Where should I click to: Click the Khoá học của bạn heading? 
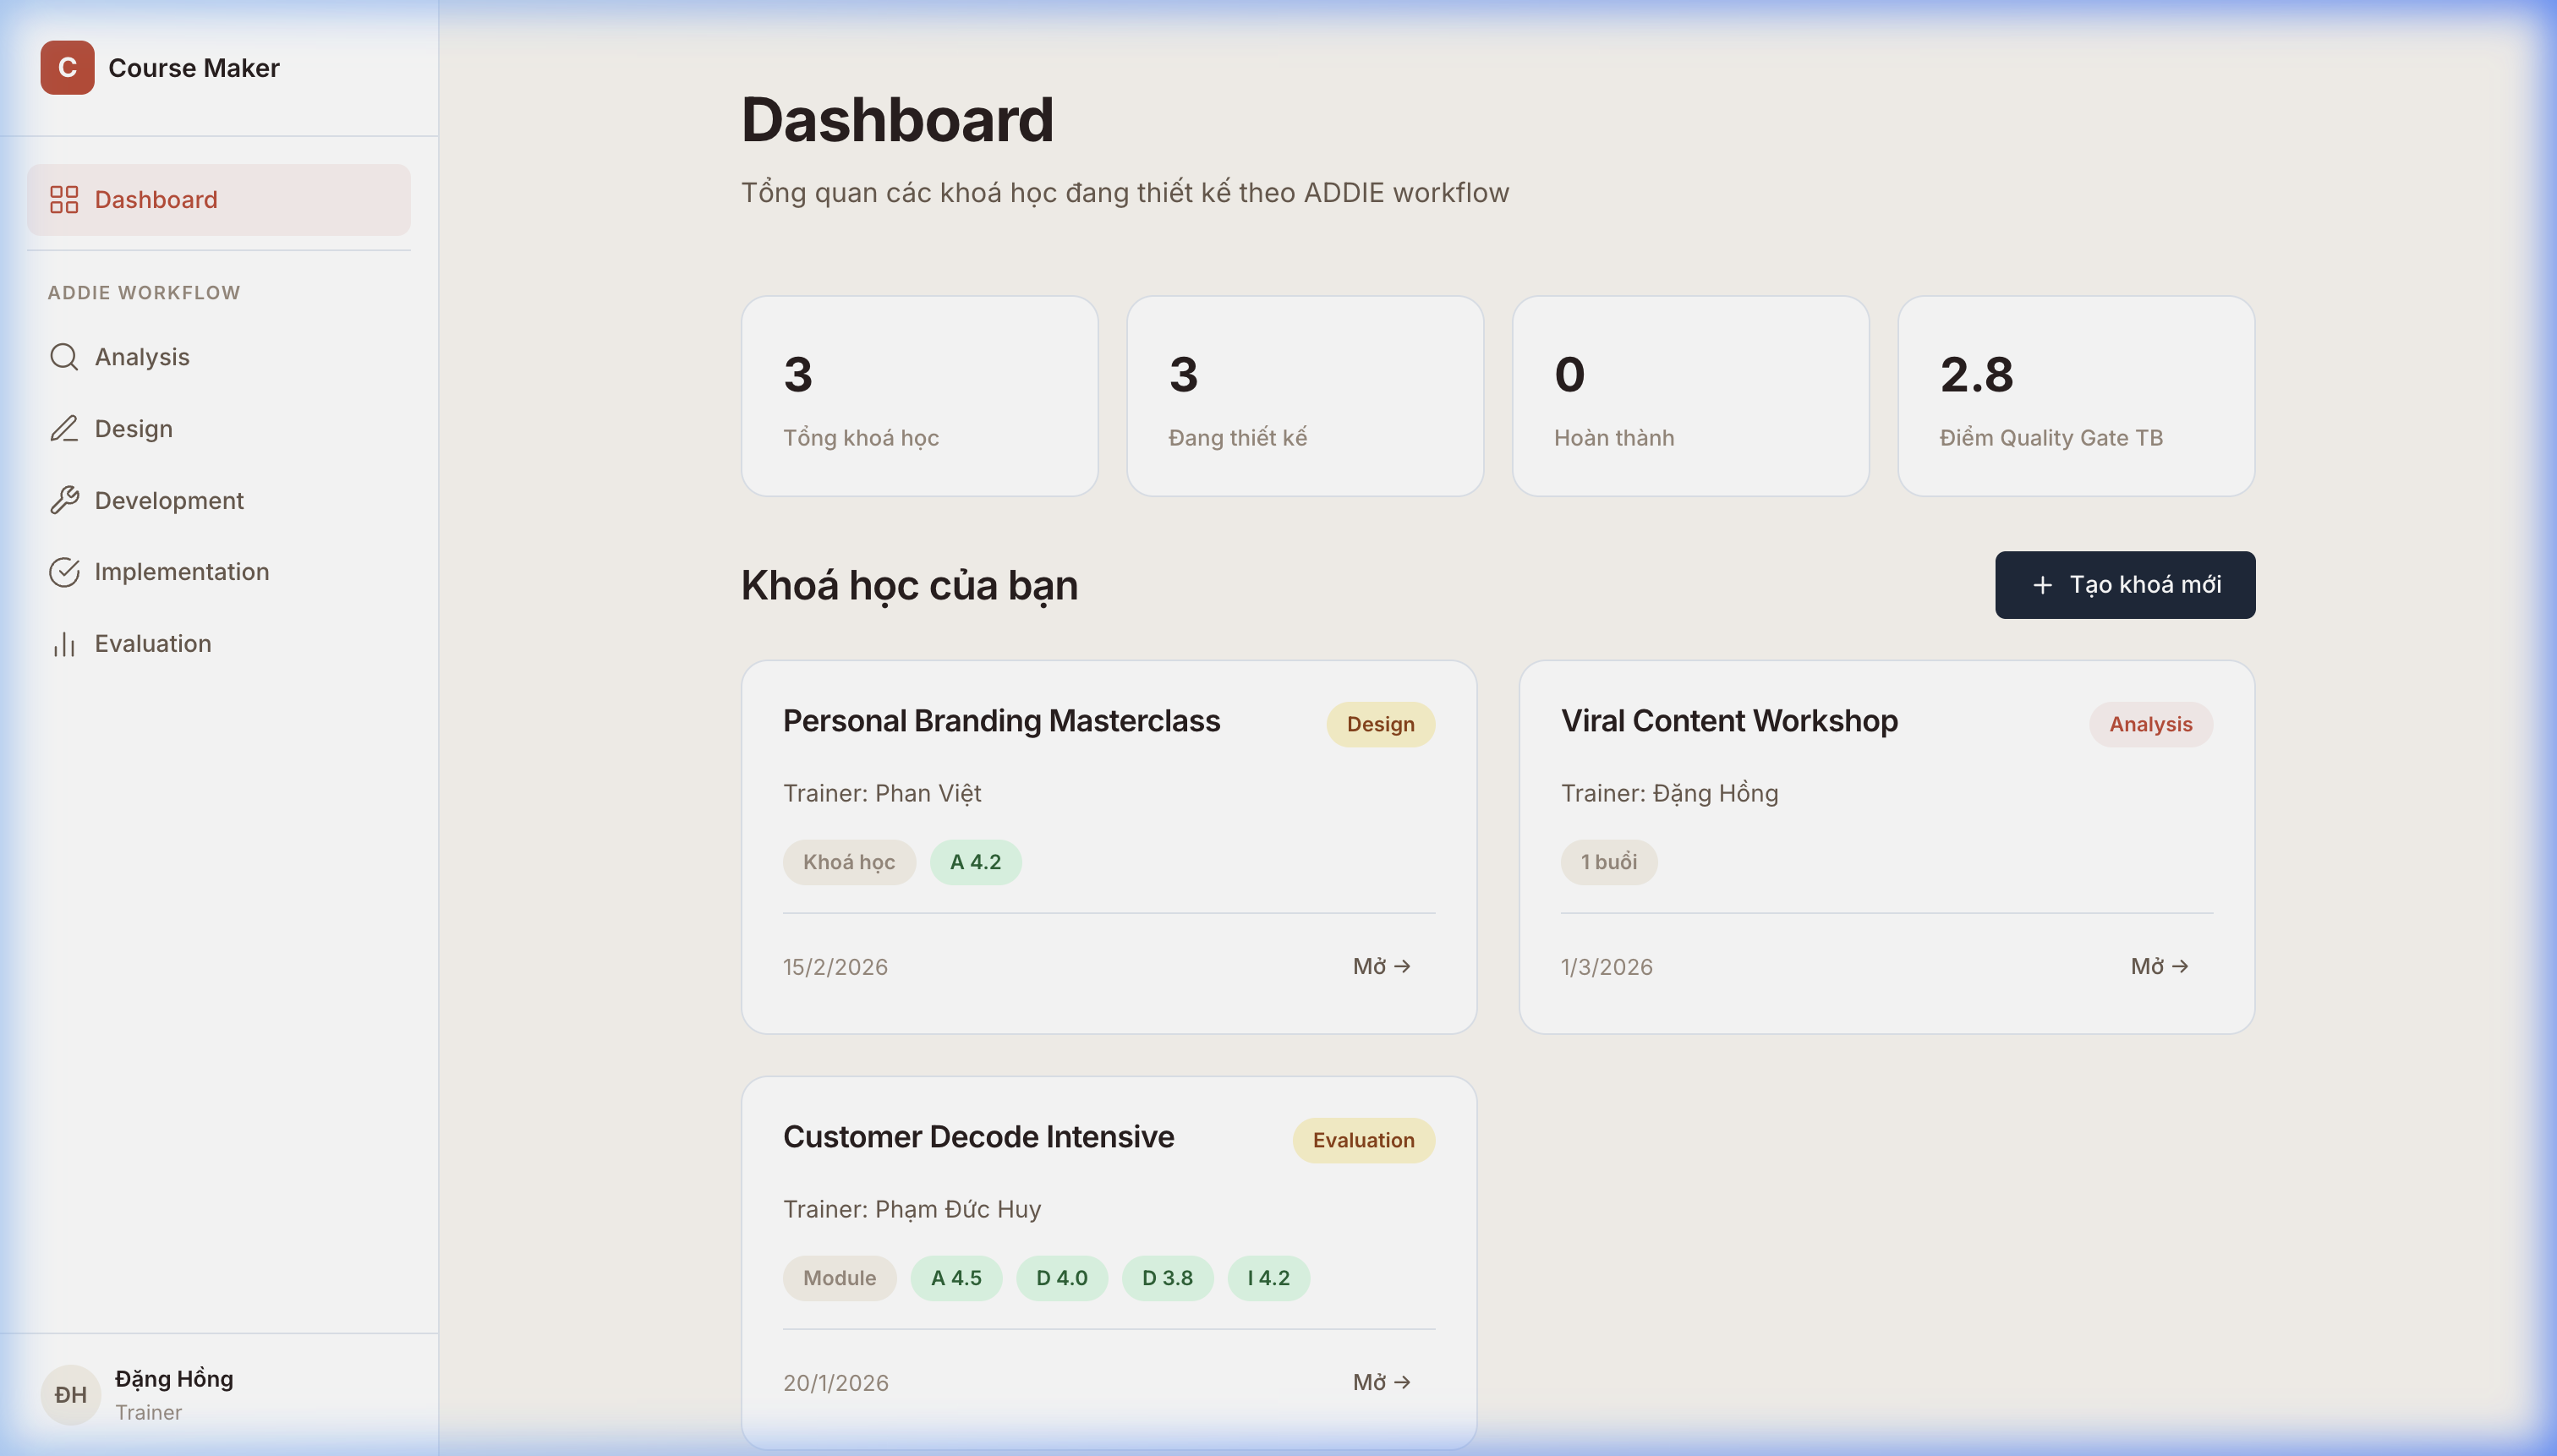[x=909, y=586]
